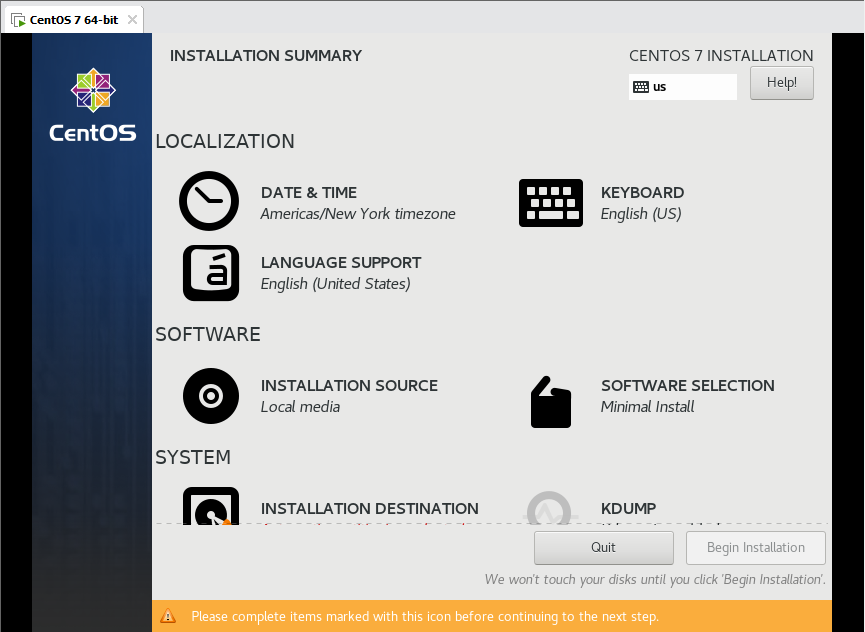
Task: Click the VM tab icon for CentOS 7 64-bit
Action: [x=18, y=20]
